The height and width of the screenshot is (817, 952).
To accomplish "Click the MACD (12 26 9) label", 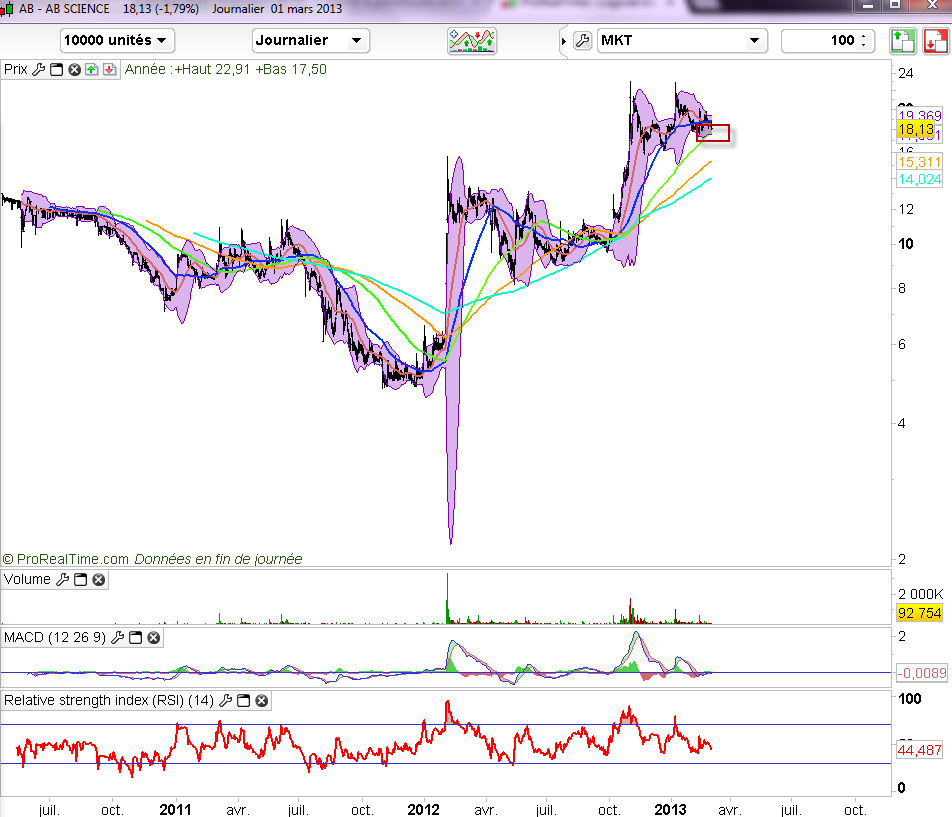I will pyautogui.click(x=54, y=637).
